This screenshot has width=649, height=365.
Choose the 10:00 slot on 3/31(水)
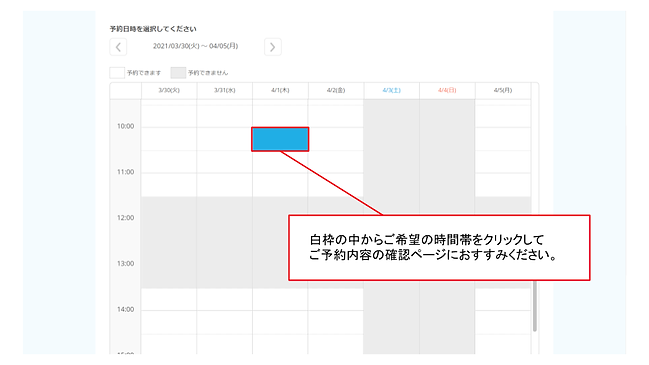[225, 139]
